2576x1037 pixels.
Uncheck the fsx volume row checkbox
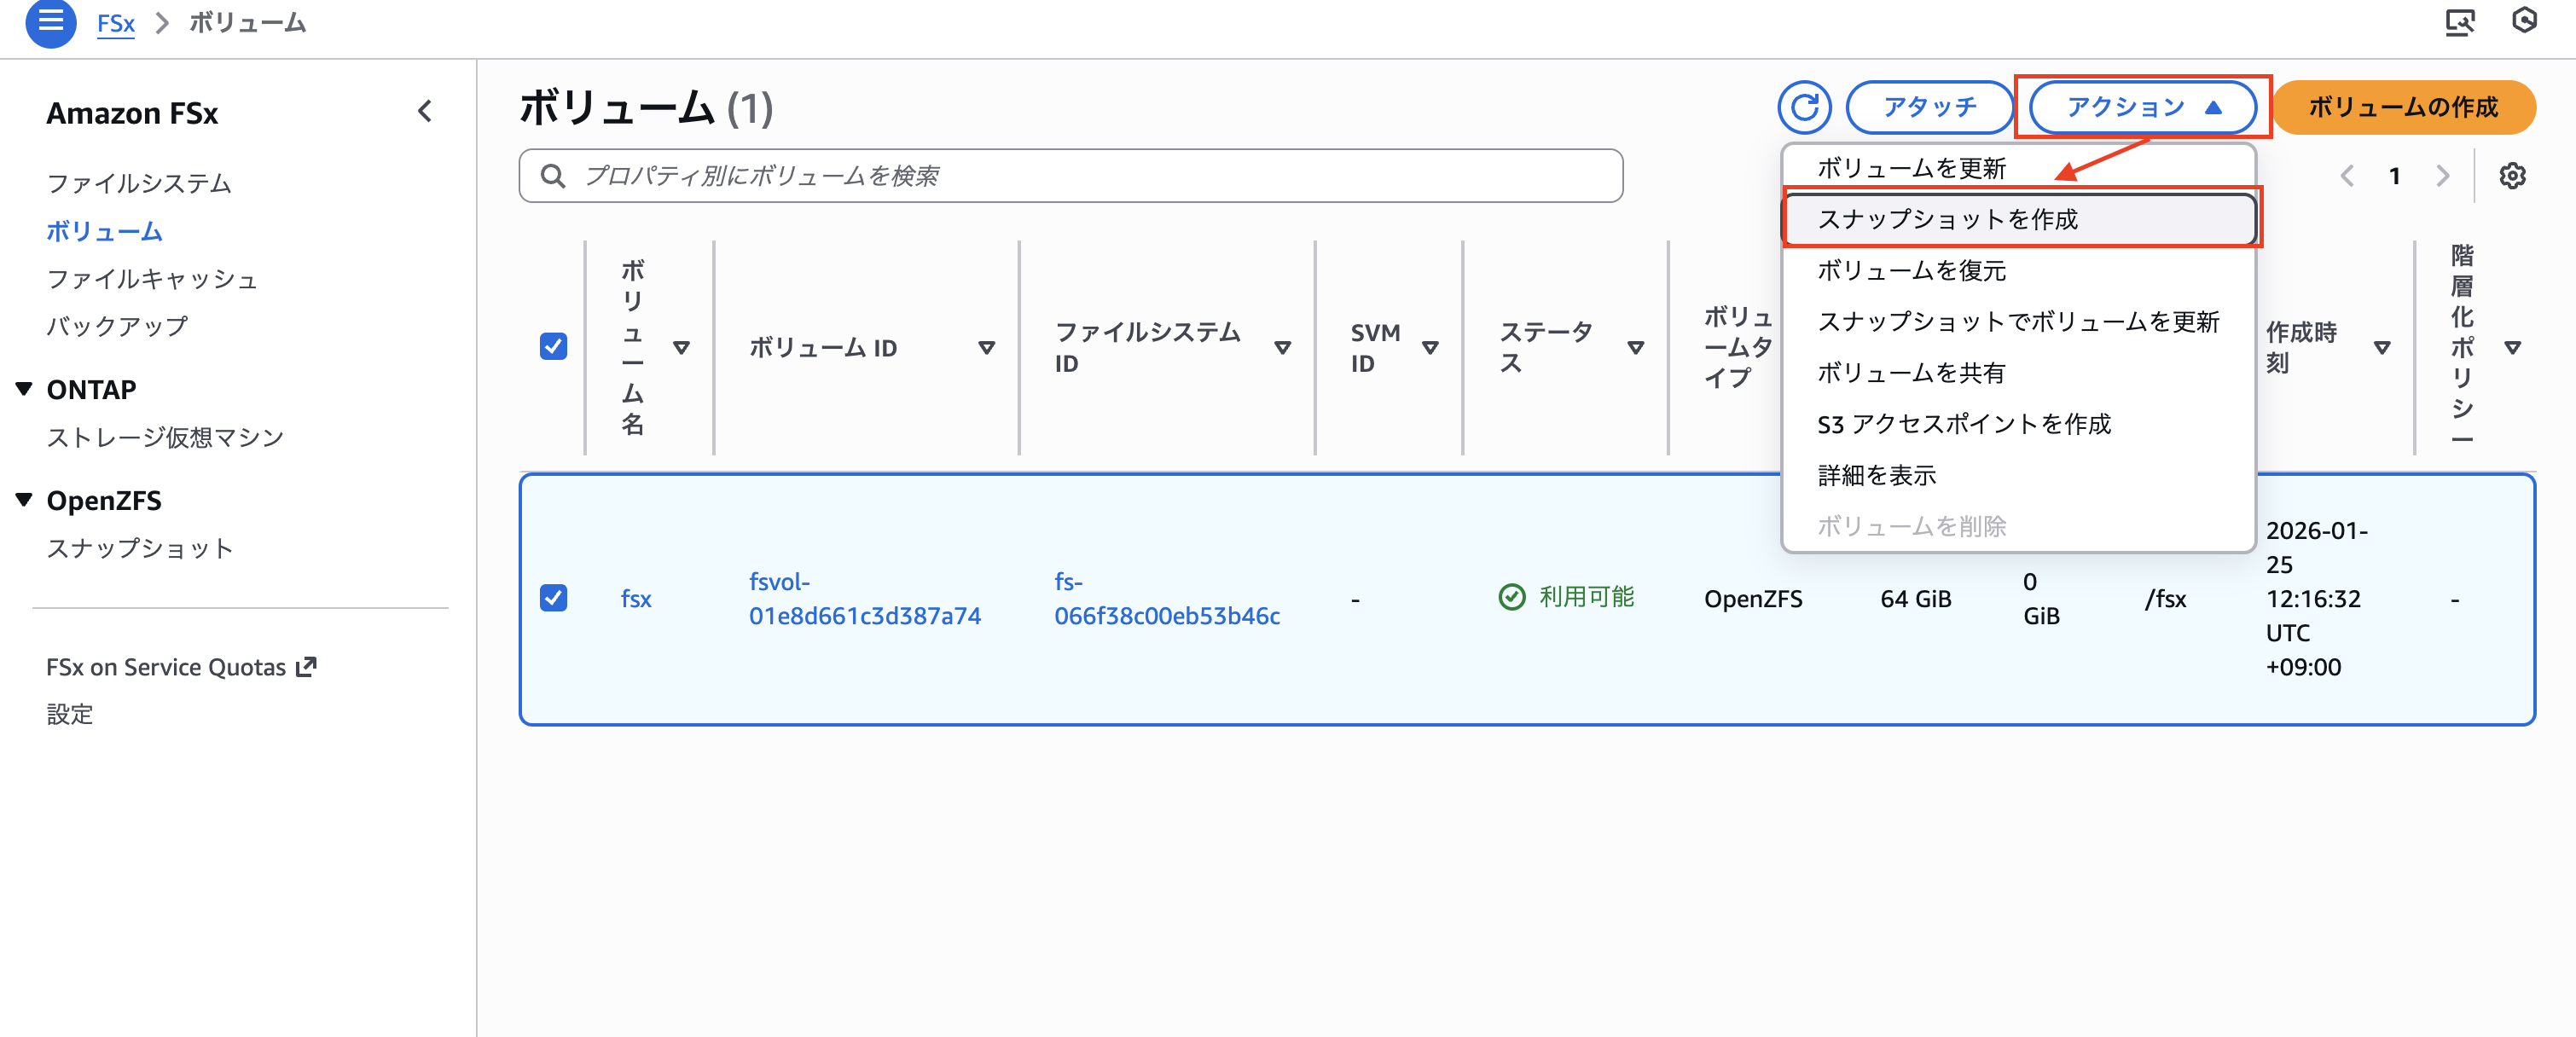(553, 598)
